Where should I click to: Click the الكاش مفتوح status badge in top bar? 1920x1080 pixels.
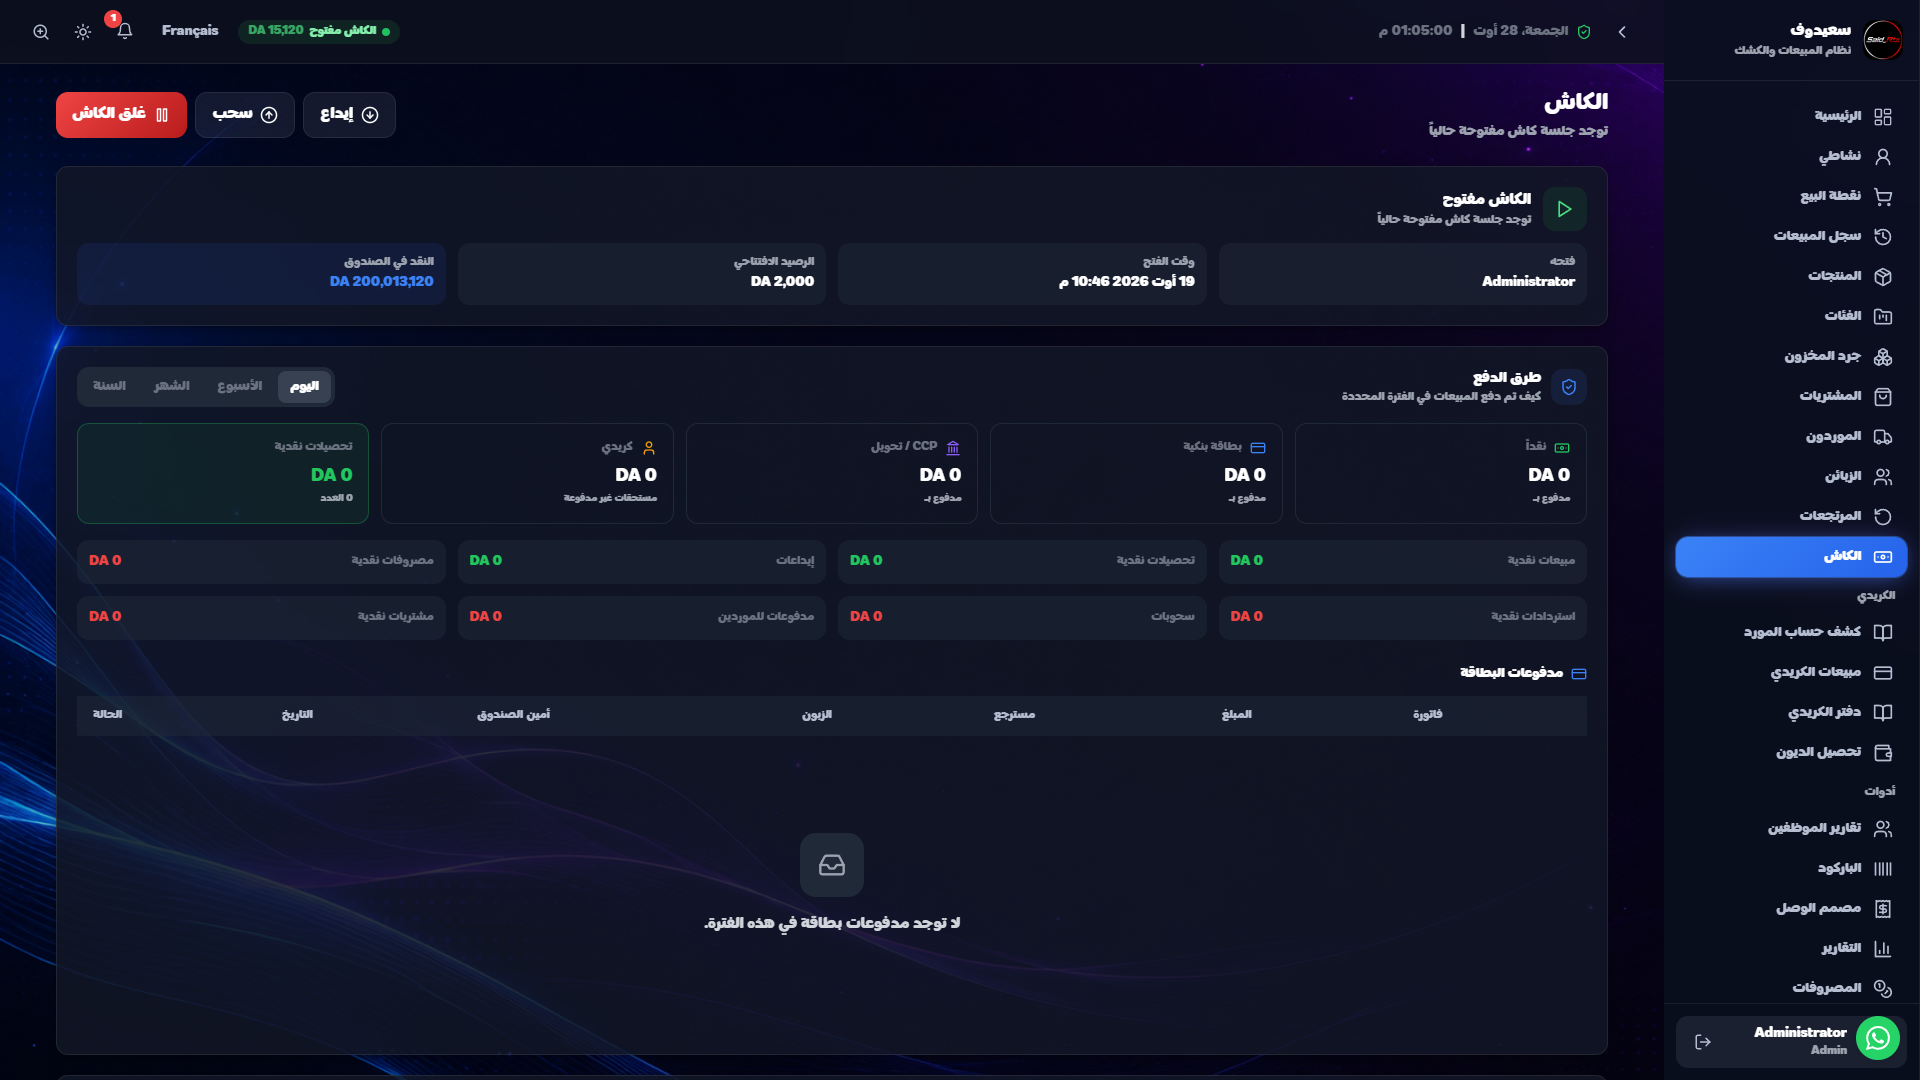pyautogui.click(x=319, y=31)
